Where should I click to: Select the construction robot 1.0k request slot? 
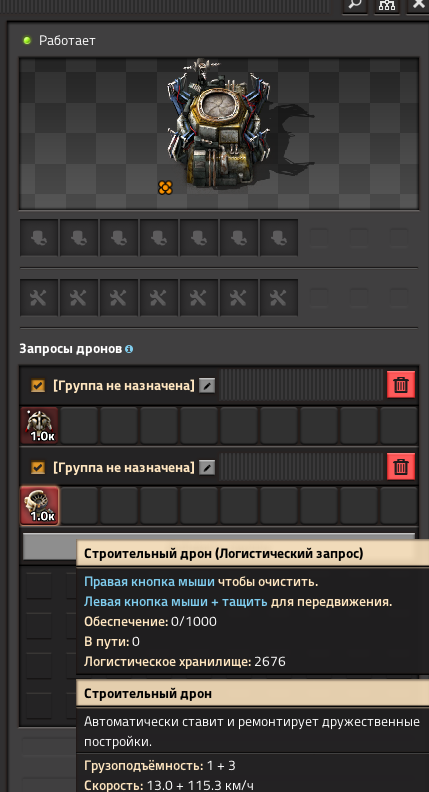[39, 506]
